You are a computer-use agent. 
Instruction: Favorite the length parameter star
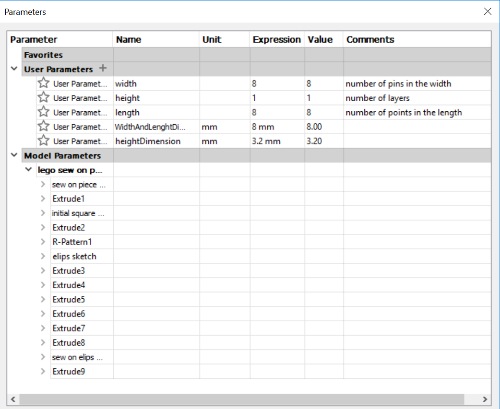(43, 112)
